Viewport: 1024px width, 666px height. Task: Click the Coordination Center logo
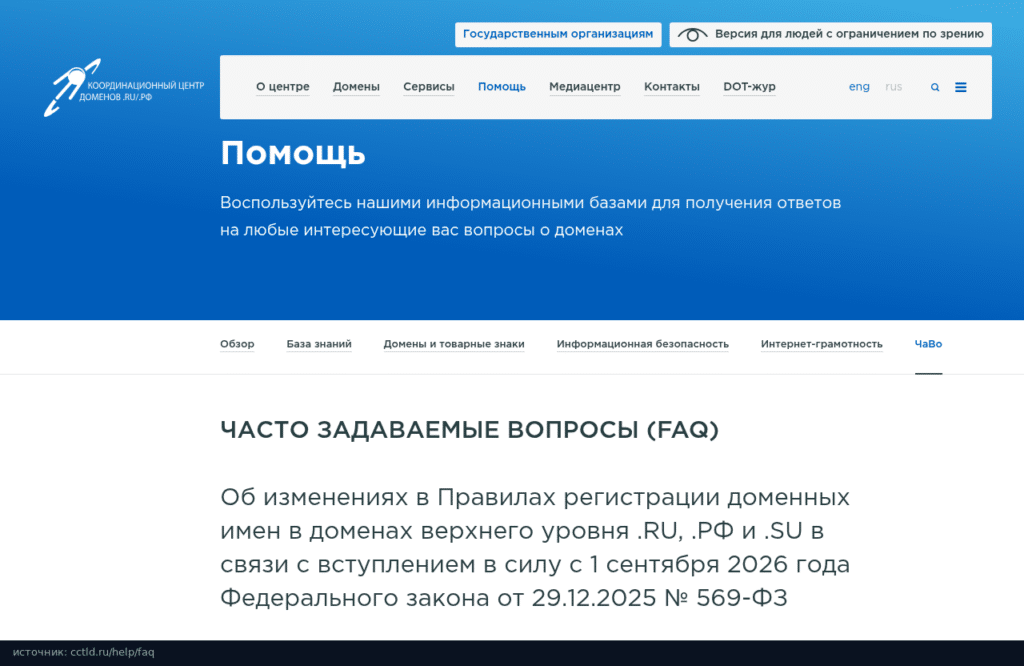(124, 87)
